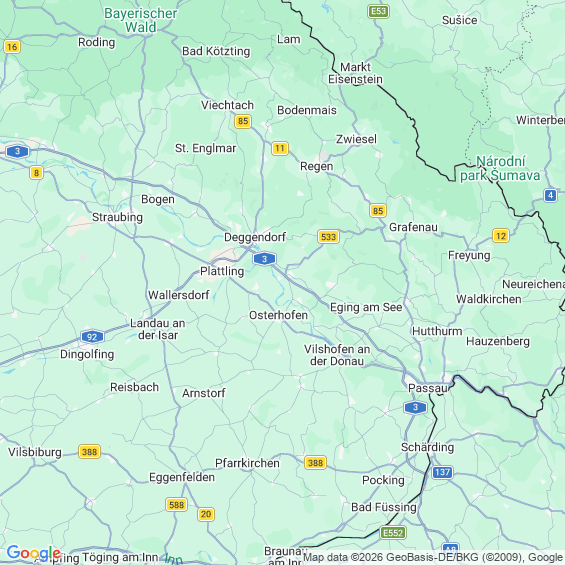The width and height of the screenshot is (565, 565).
Task: Select the Passau city label
Action: coord(428,388)
